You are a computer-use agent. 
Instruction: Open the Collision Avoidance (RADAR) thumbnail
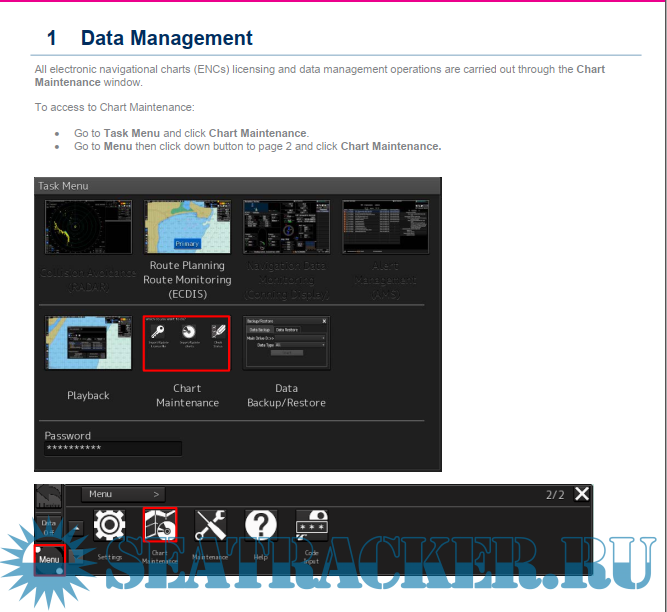click(x=88, y=227)
